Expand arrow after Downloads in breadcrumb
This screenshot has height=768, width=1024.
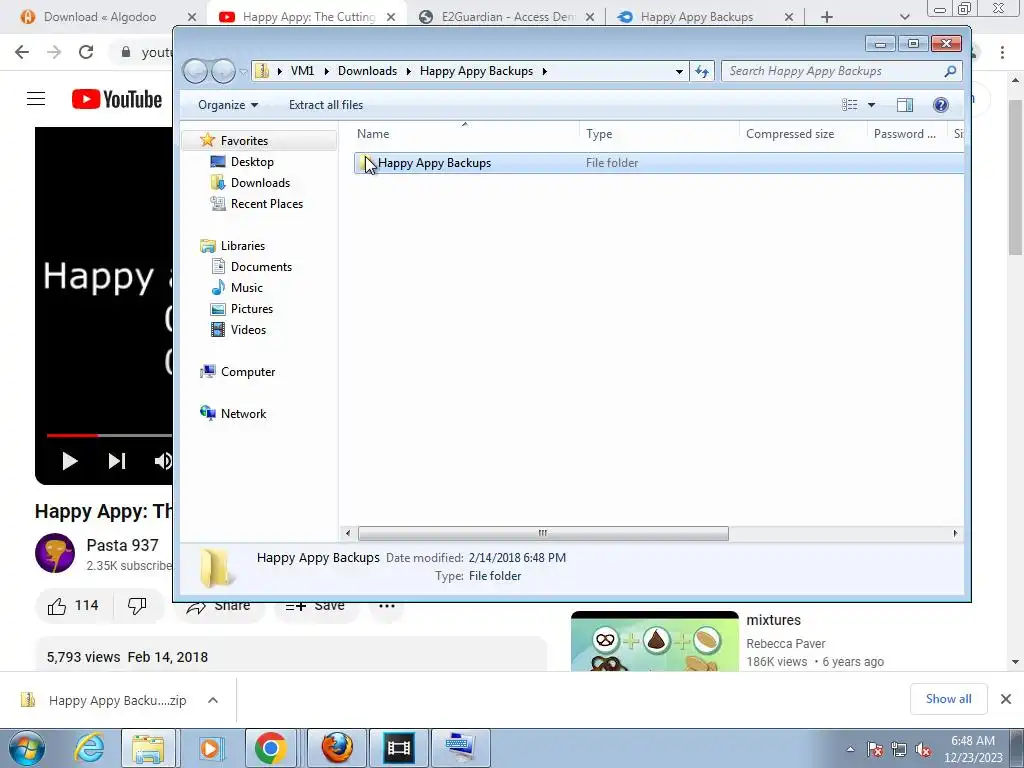click(x=409, y=71)
